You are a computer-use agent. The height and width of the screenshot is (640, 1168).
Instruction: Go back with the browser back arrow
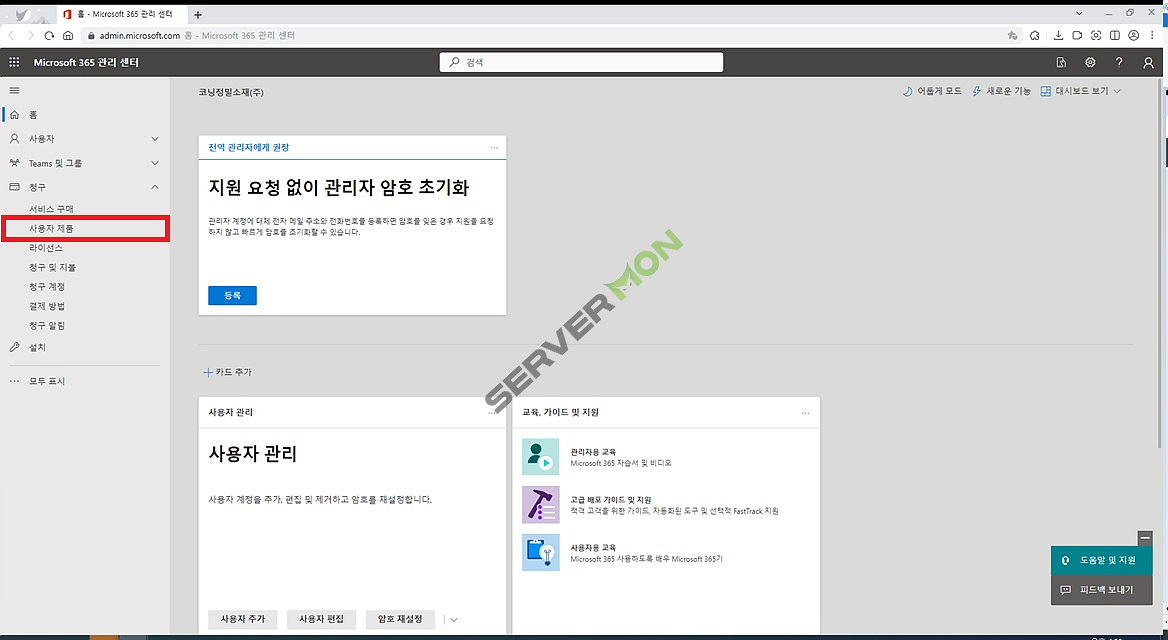tap(12, 35)
